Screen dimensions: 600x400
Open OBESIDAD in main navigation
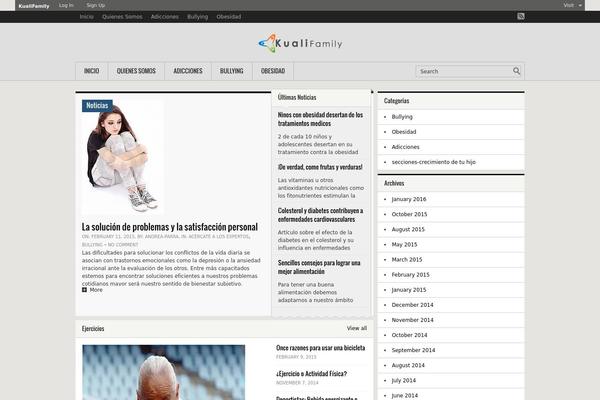tap(273, 71)
